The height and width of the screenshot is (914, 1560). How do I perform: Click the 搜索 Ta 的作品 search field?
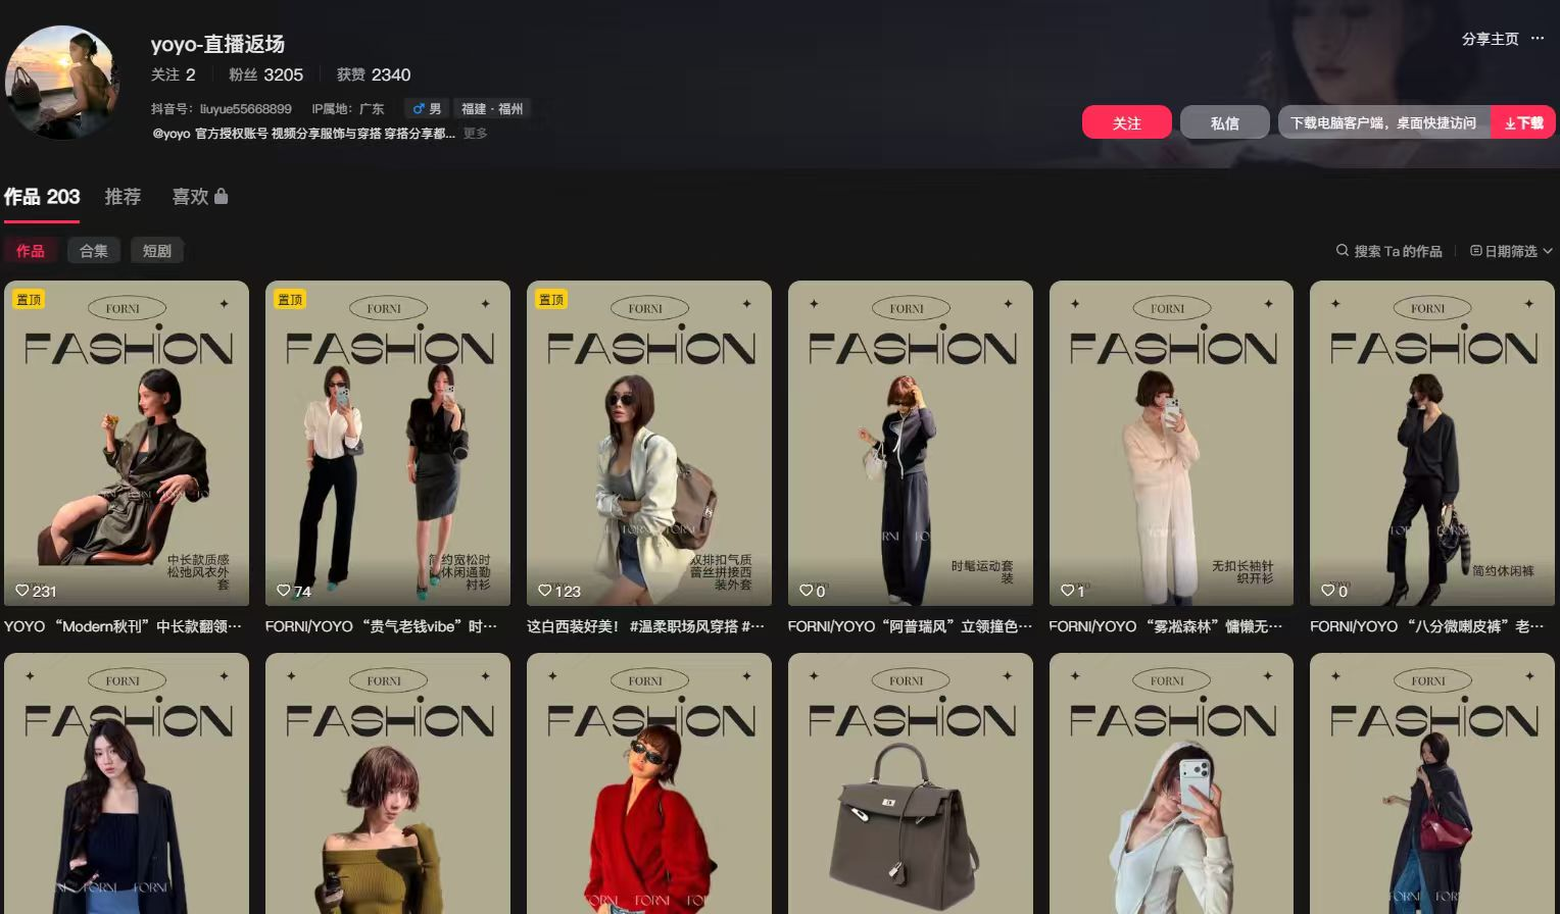pyautogui.click(x=1389, y=251)
